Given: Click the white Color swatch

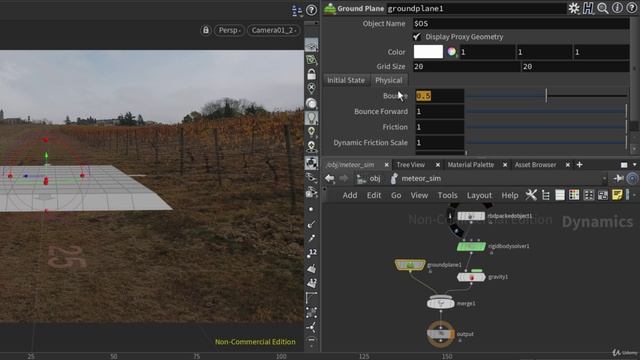Looking at the screenshot, I should [x=428, y=52].
